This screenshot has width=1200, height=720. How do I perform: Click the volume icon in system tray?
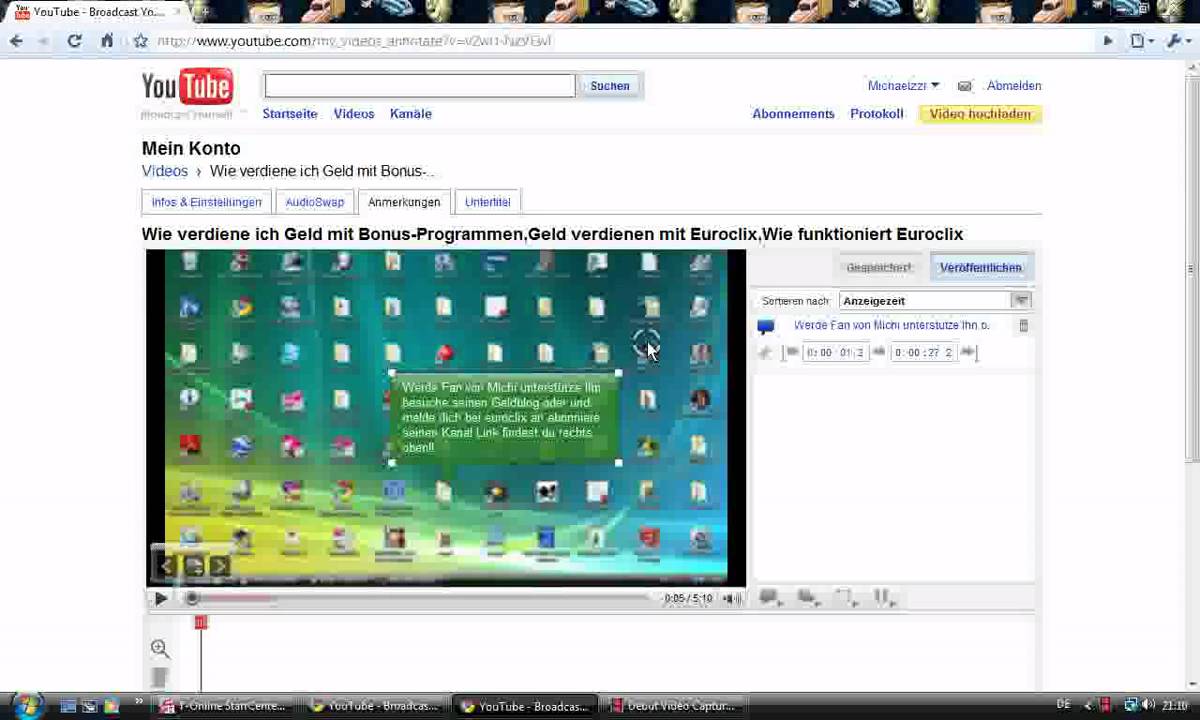coord(1149,705)
